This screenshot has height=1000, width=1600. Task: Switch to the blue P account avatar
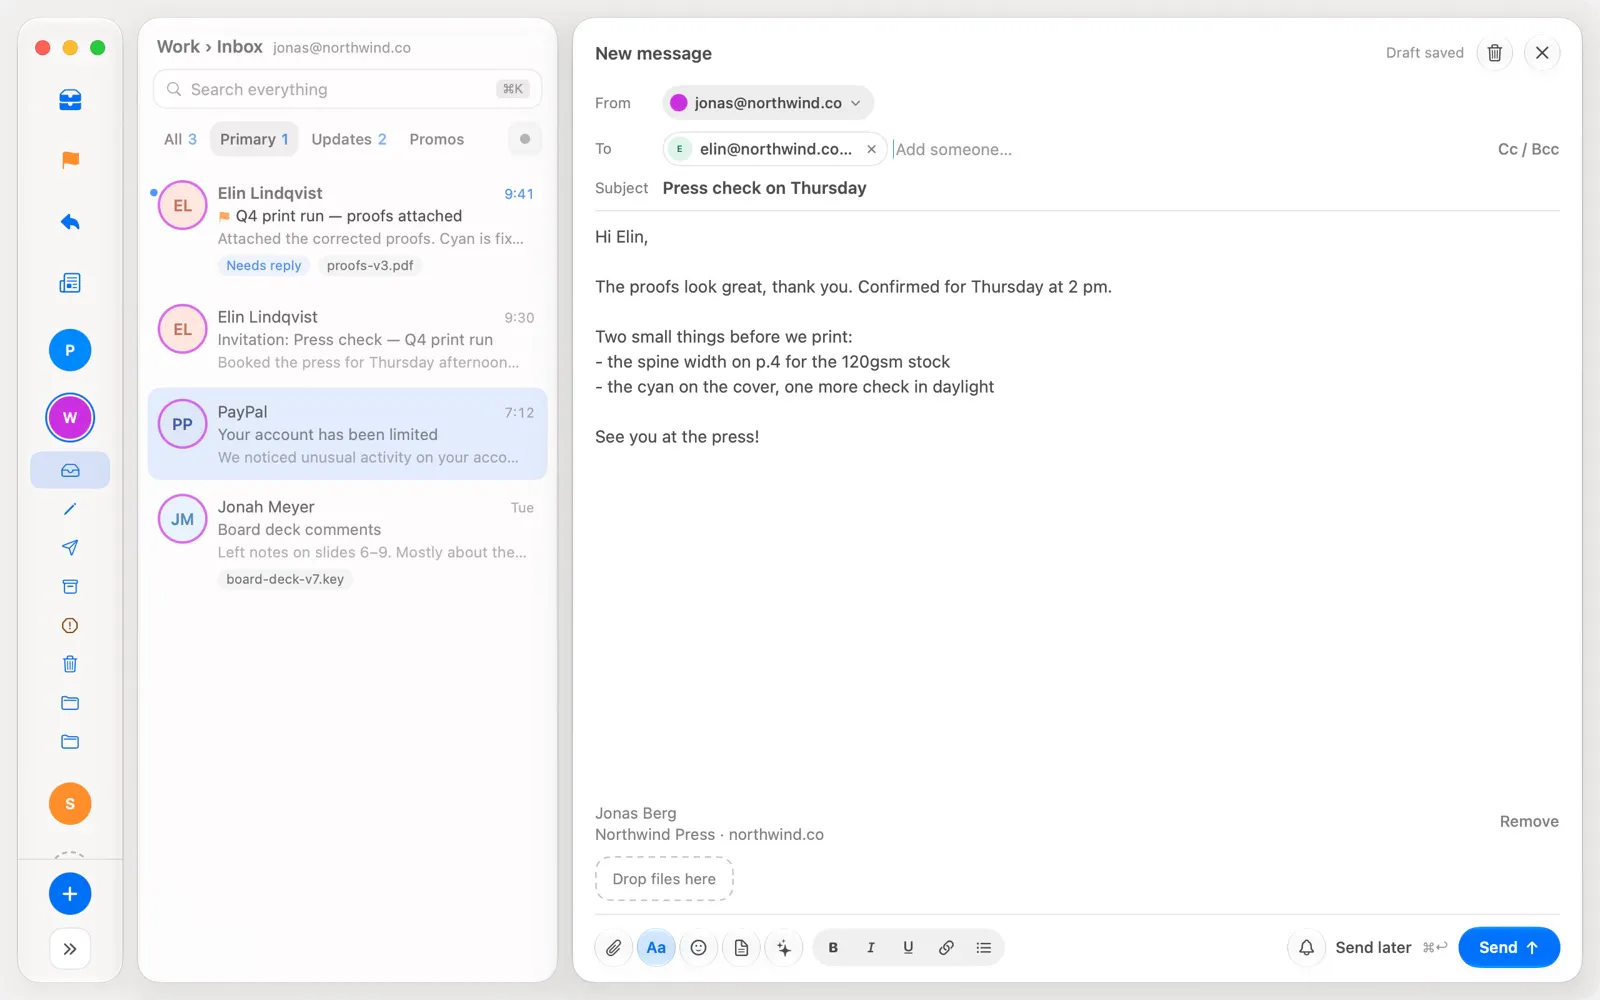point(70,350)
